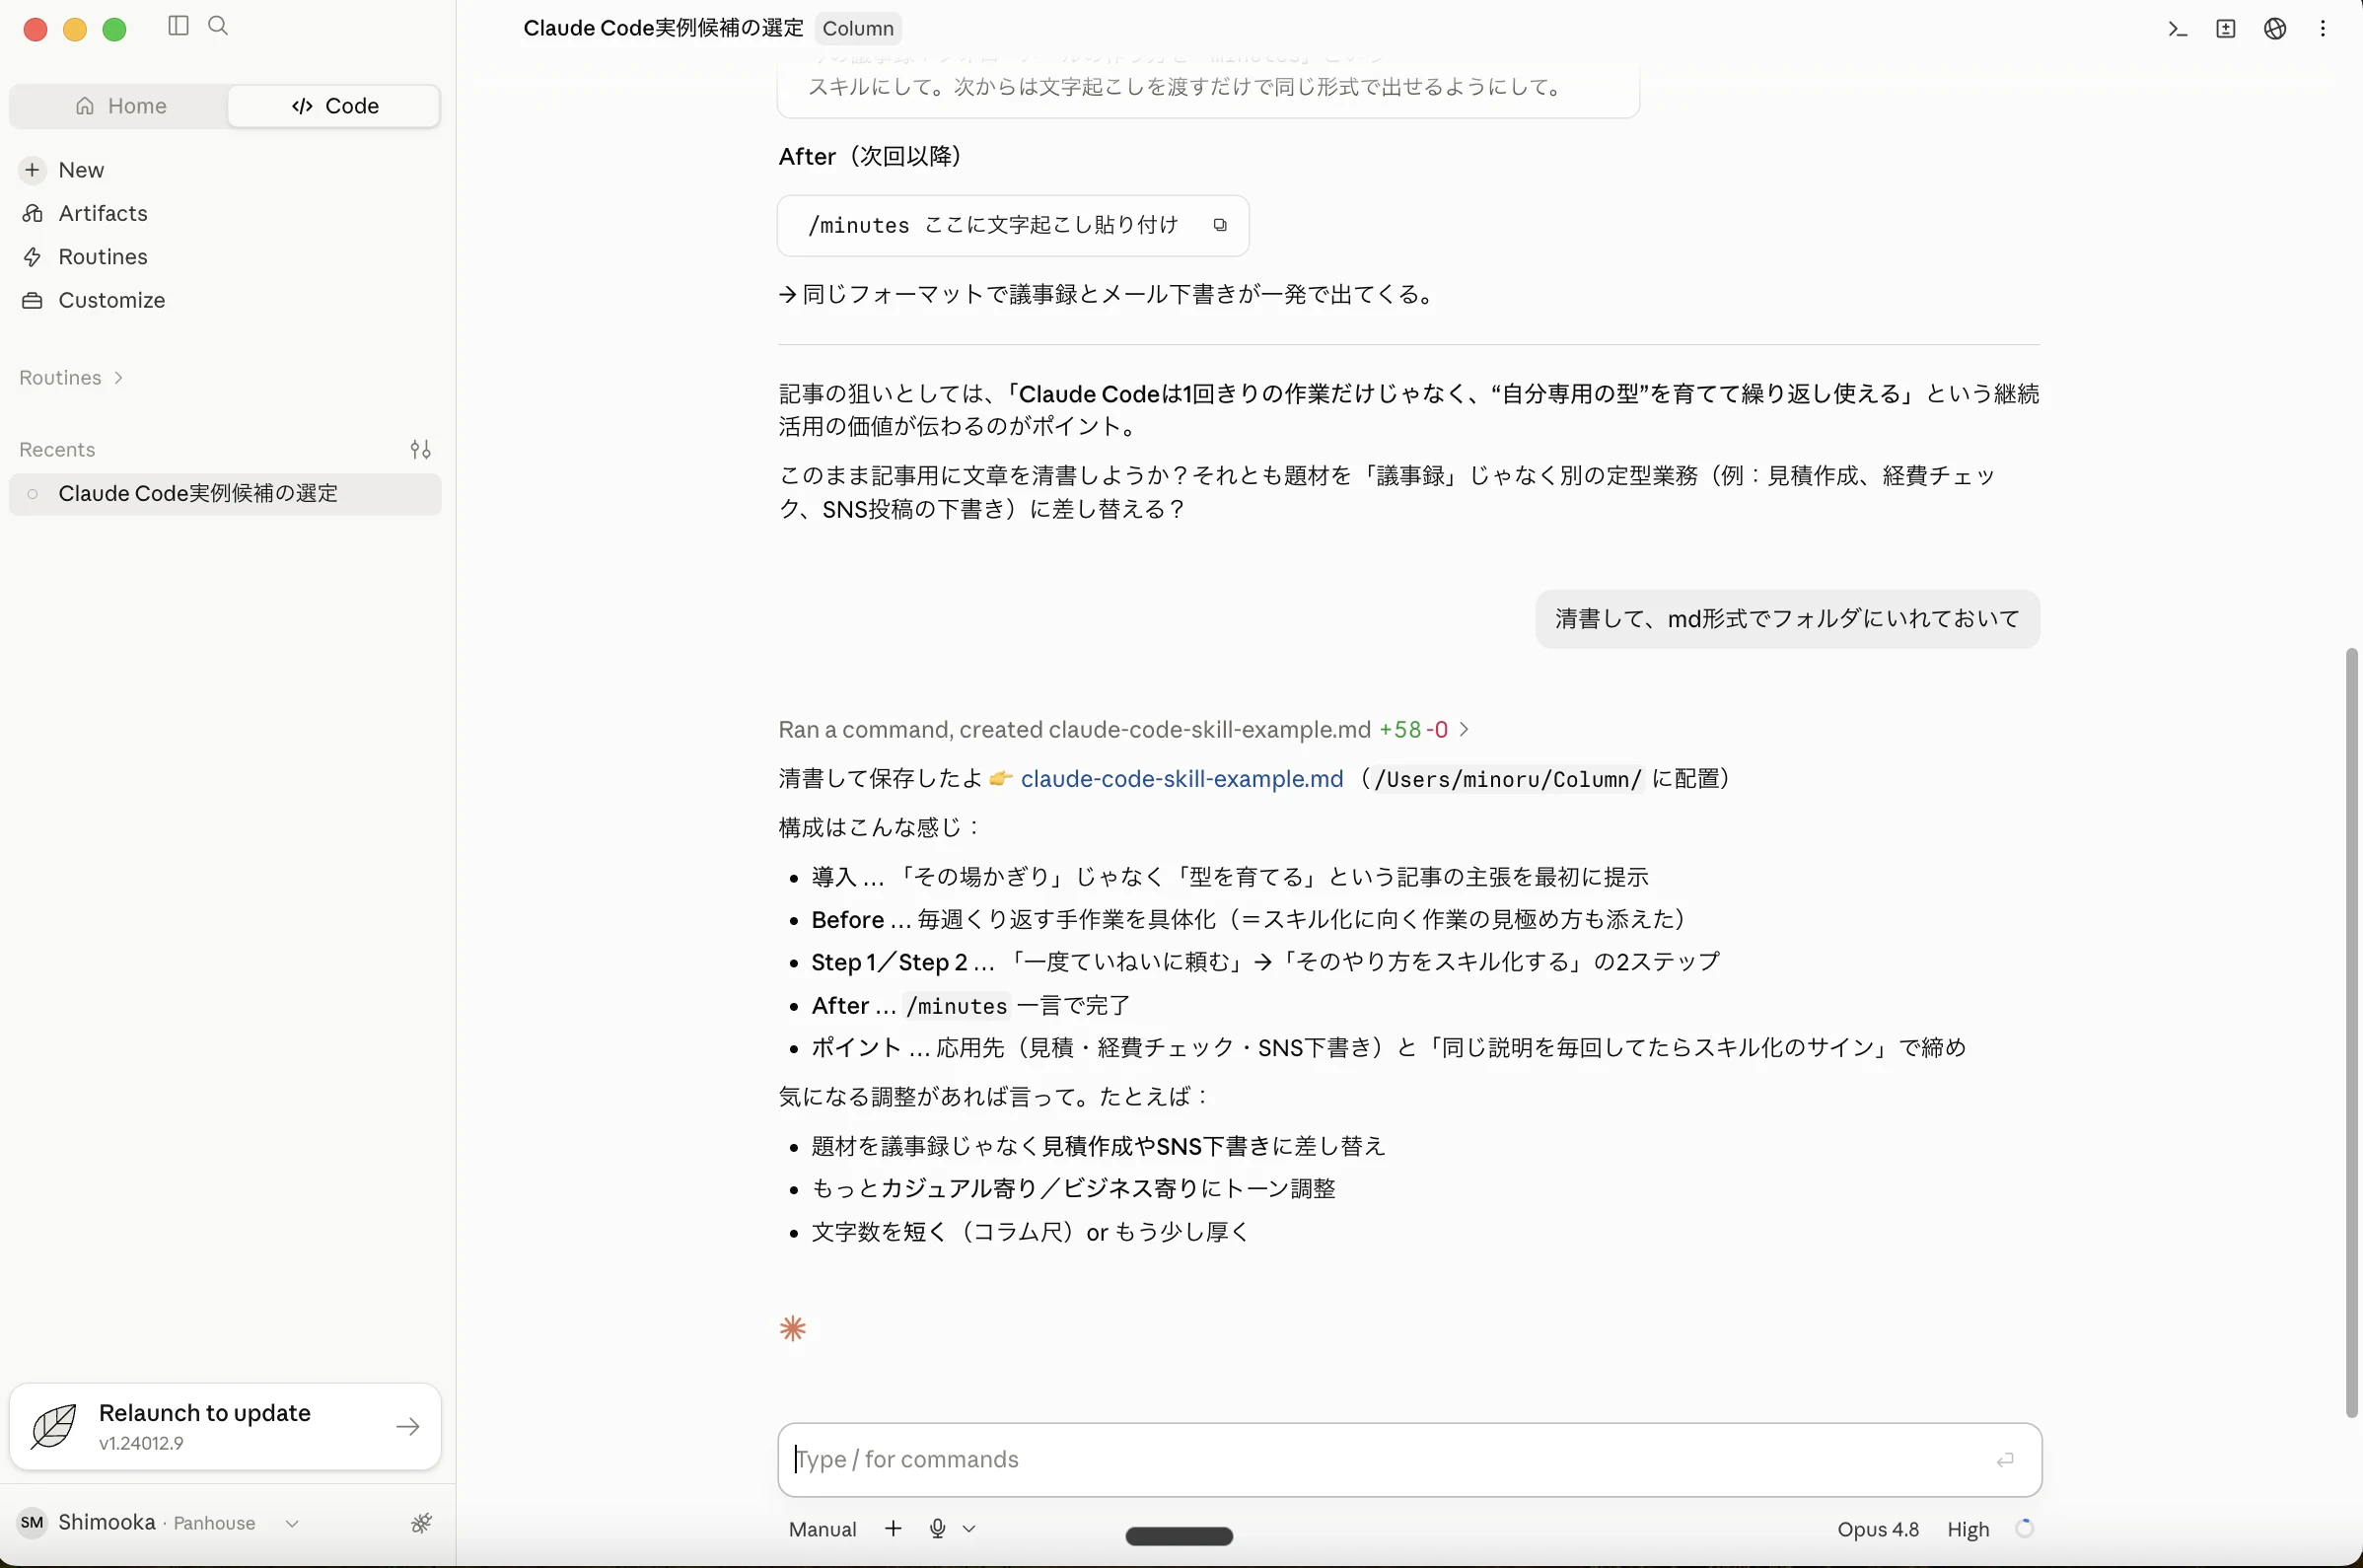Click the Relaunch to update arrow

tap(407, 1427)
